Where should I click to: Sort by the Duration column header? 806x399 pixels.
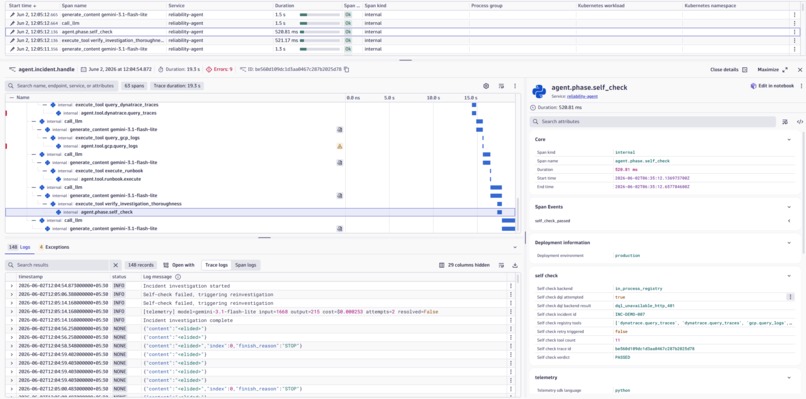point(284,5)
